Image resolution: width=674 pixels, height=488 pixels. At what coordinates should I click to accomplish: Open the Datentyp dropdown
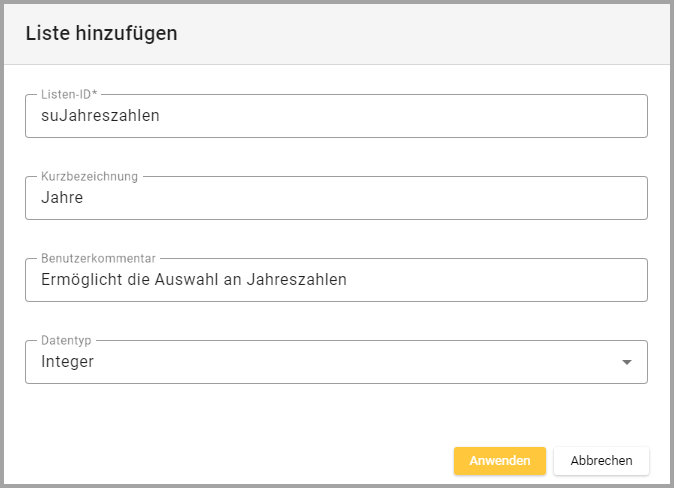pos(336,362)
